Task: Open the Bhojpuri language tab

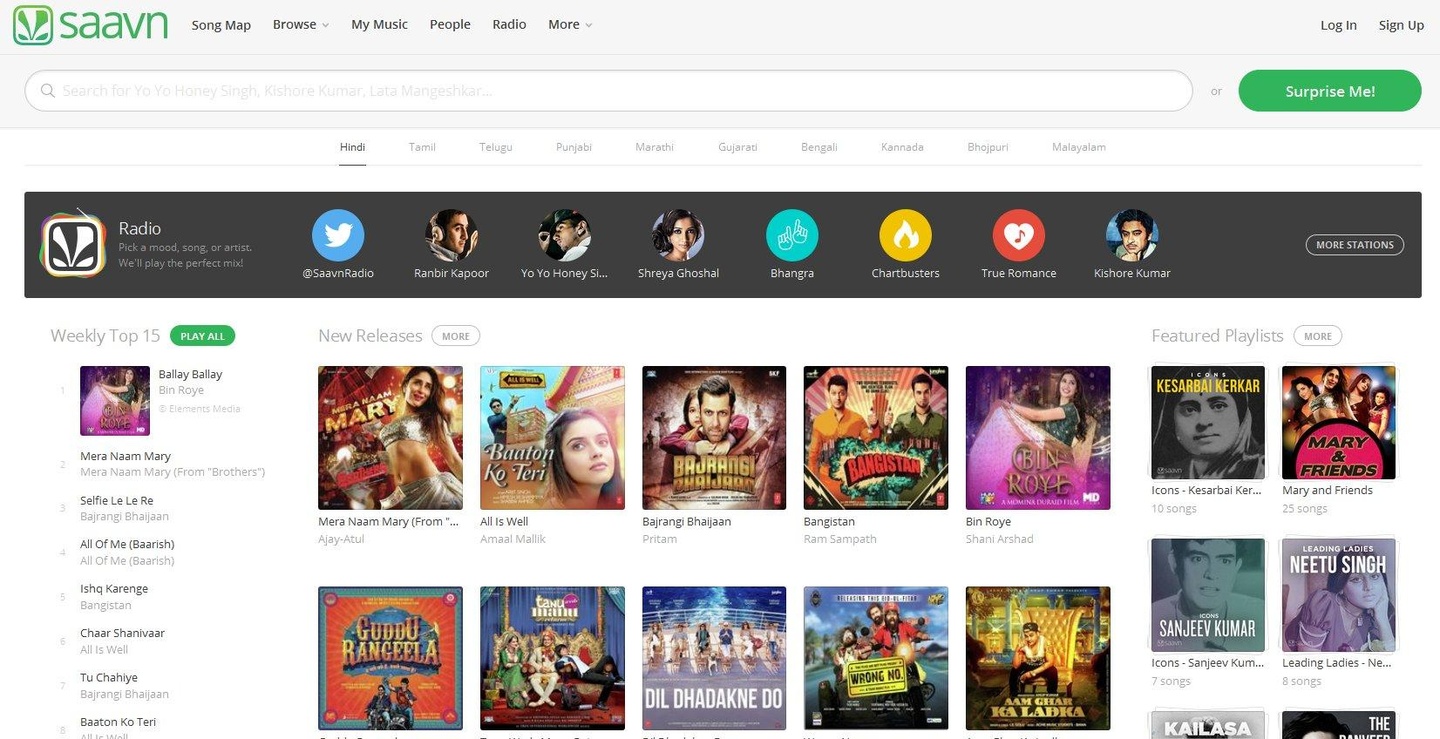Action: point(988,147)
